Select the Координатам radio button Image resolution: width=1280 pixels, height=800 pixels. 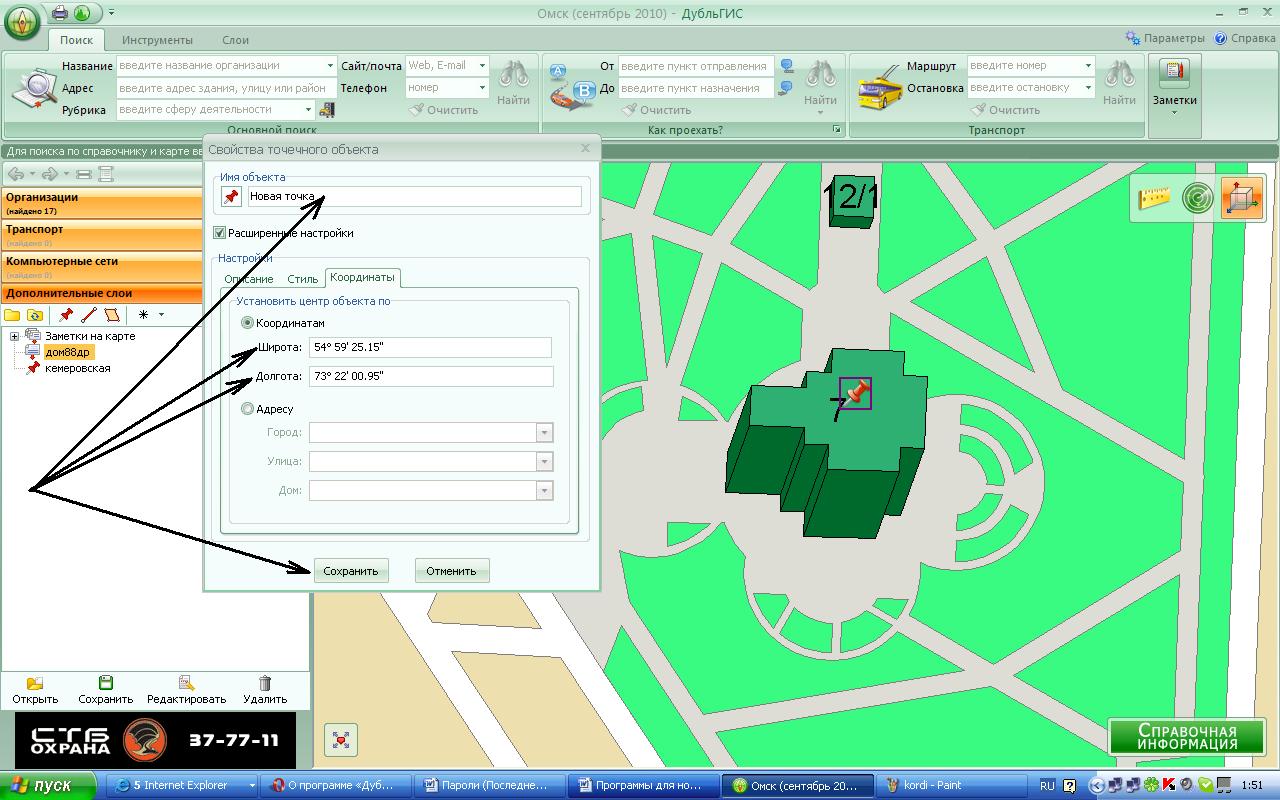pos(248,323)
